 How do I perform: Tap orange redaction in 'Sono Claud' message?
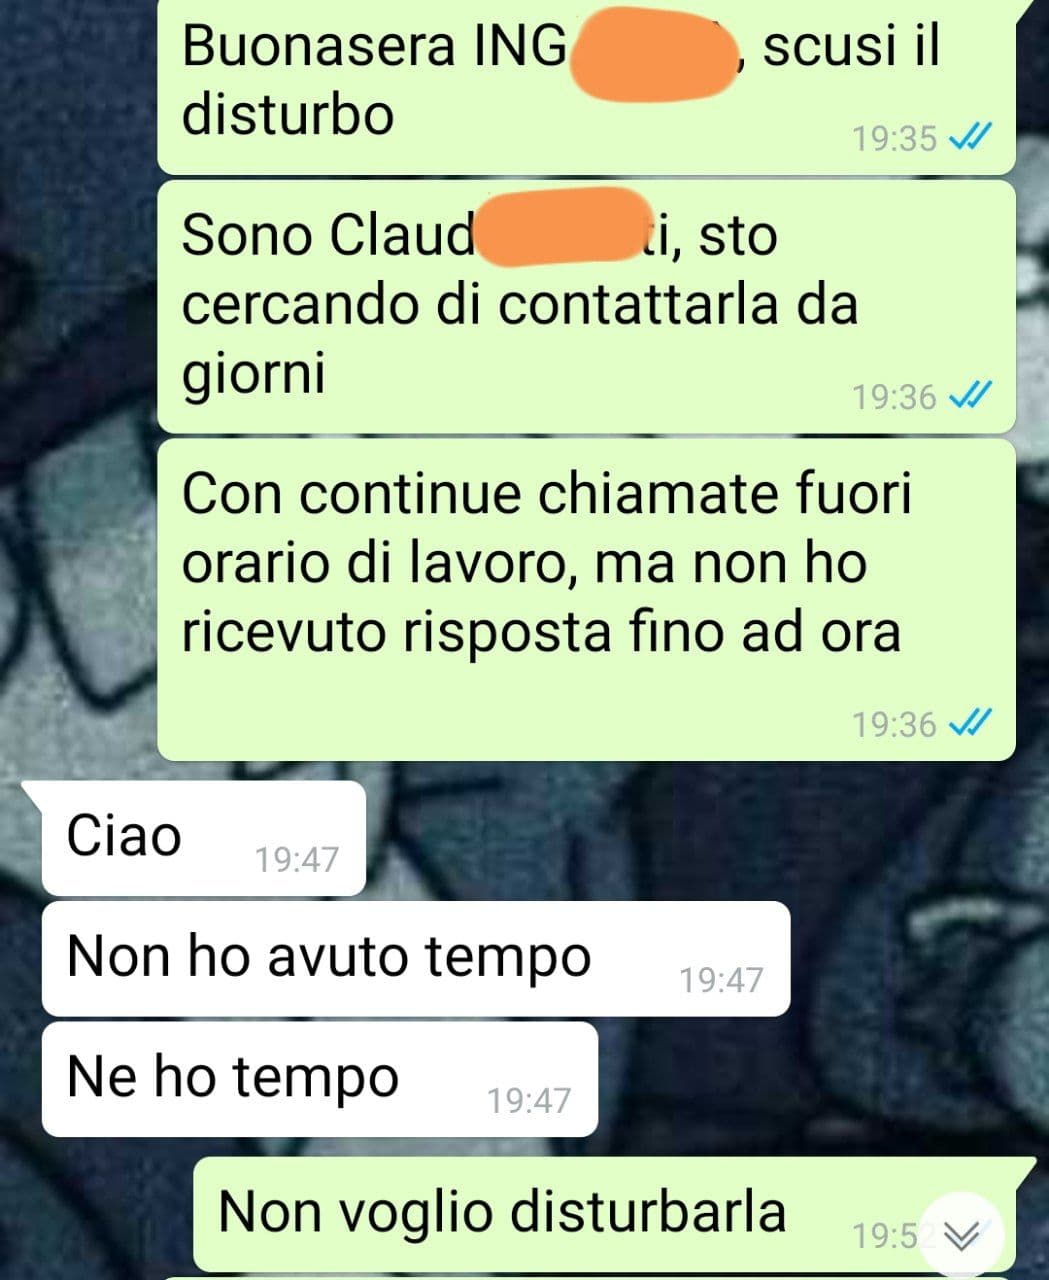[x=563, y=229]
